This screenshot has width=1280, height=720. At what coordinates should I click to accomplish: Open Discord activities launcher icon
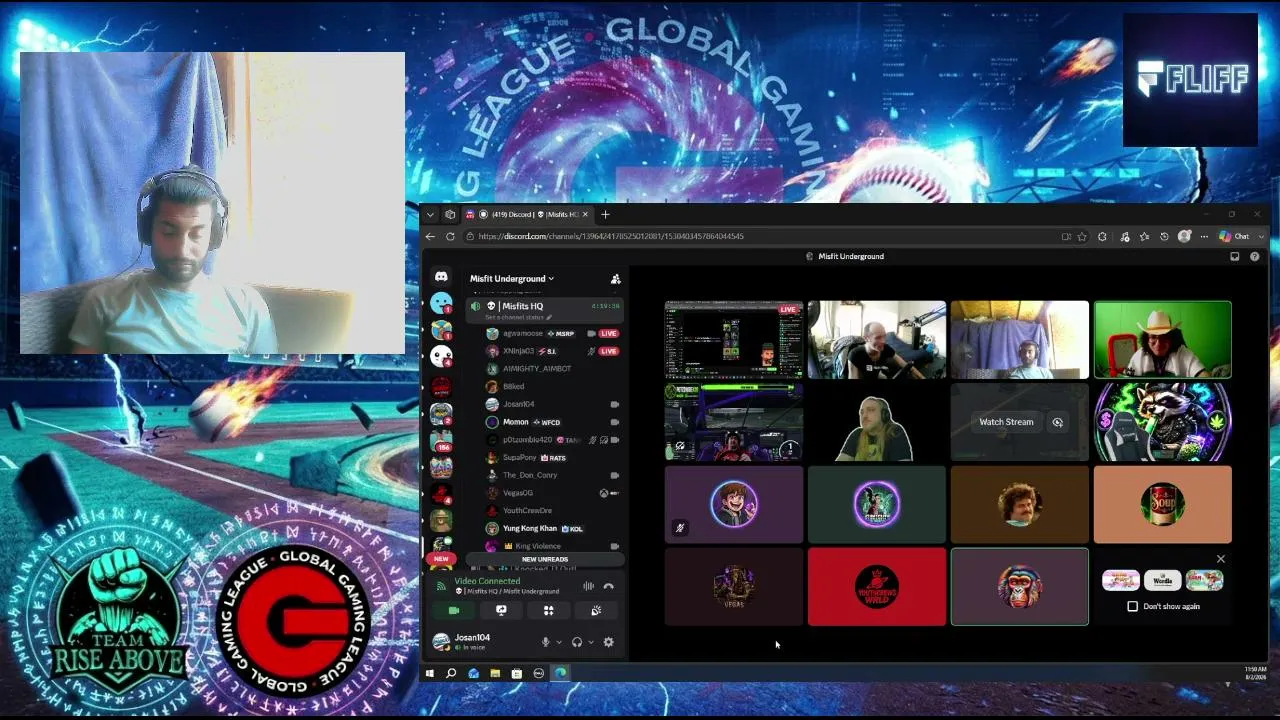coord(548,610)
